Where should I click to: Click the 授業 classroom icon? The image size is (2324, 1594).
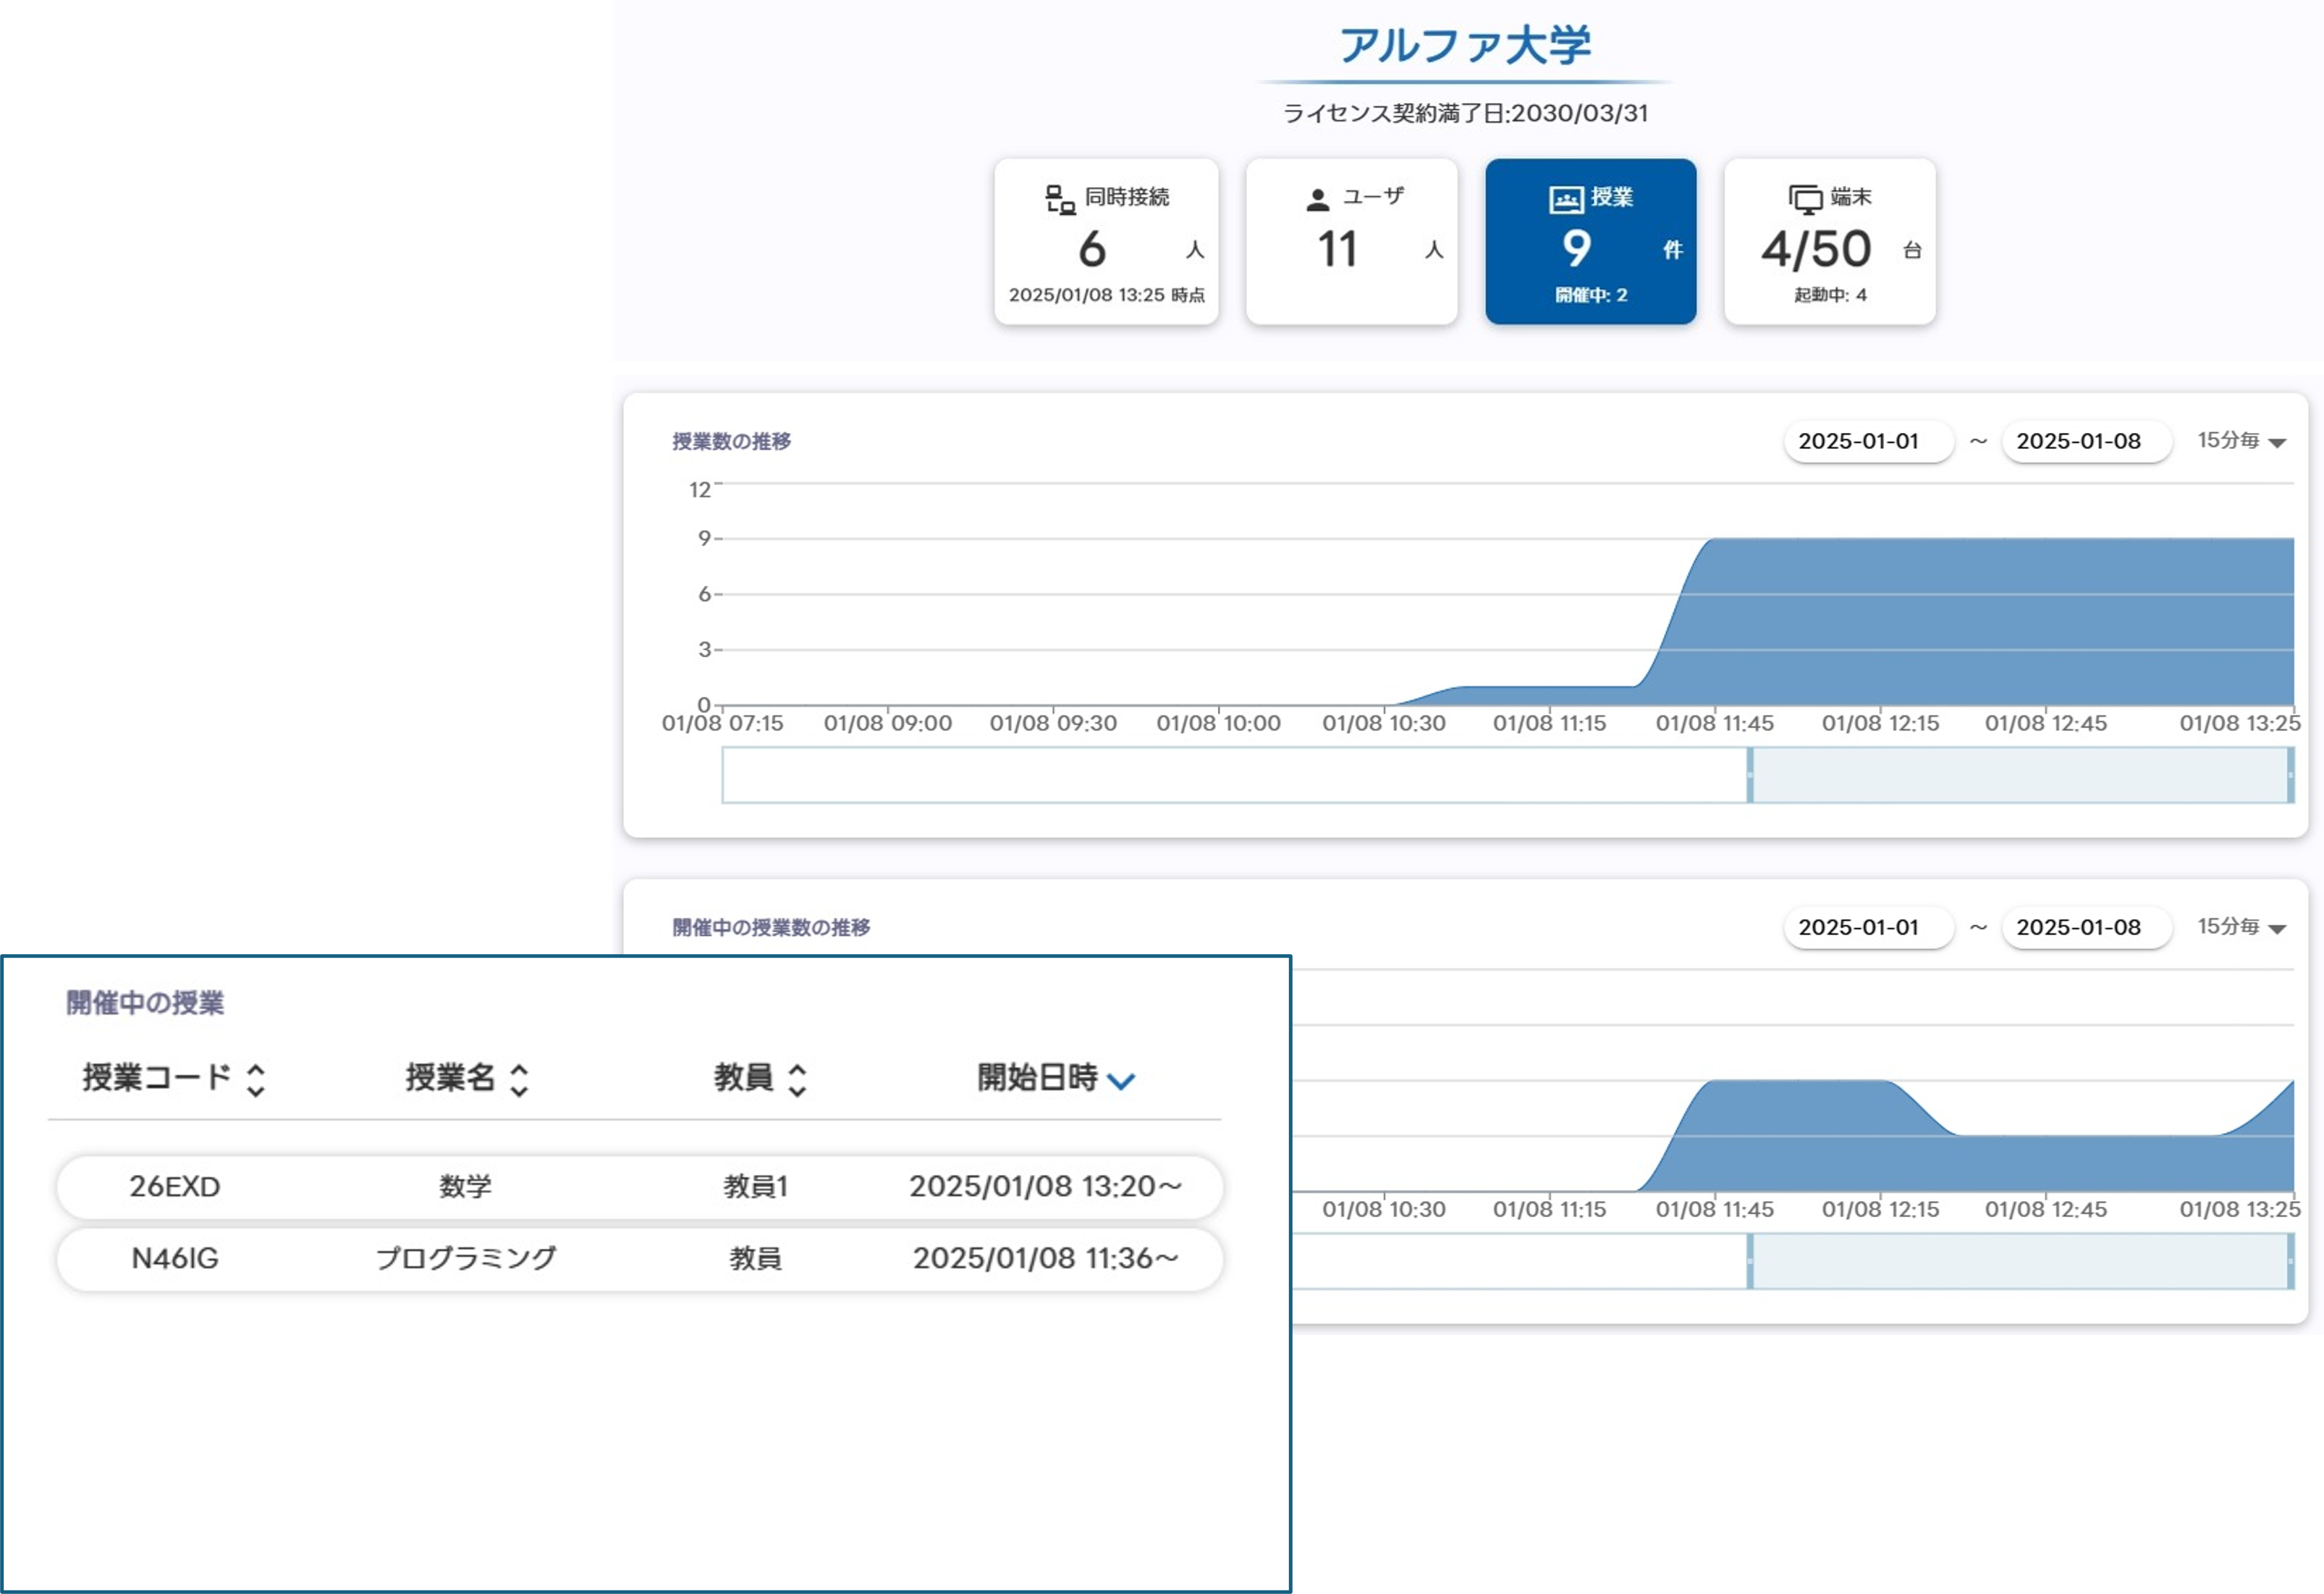[1566, 199]
